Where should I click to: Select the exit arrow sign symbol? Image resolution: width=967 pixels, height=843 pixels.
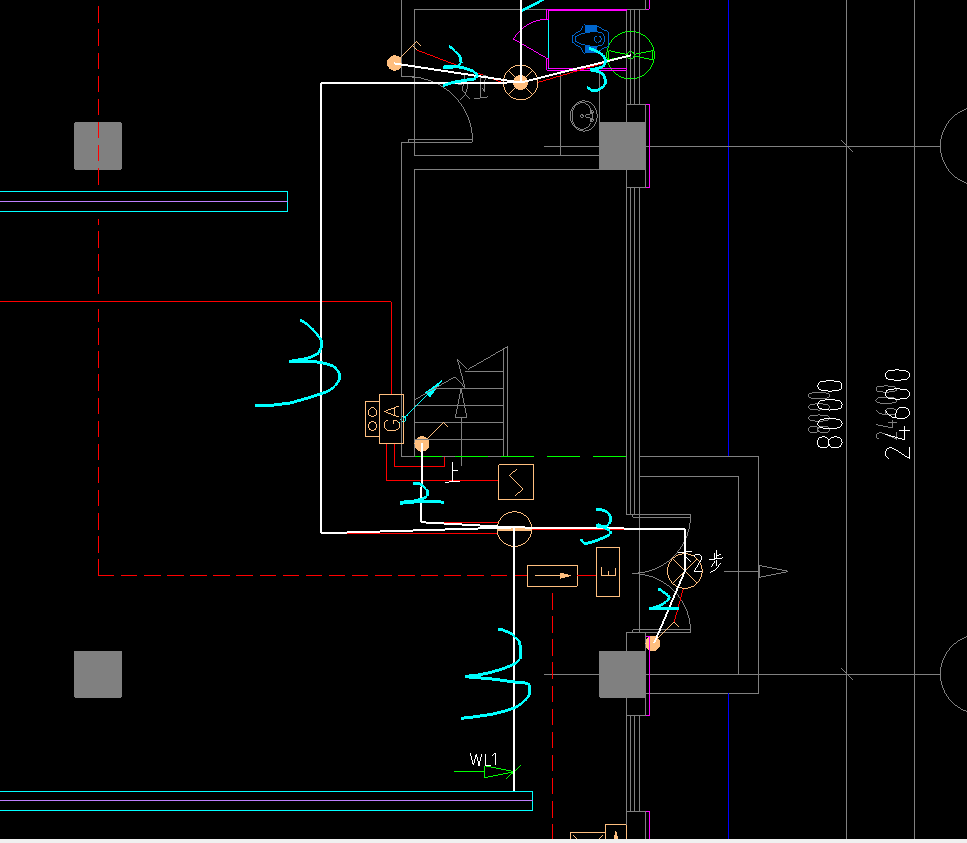point(552,575)
